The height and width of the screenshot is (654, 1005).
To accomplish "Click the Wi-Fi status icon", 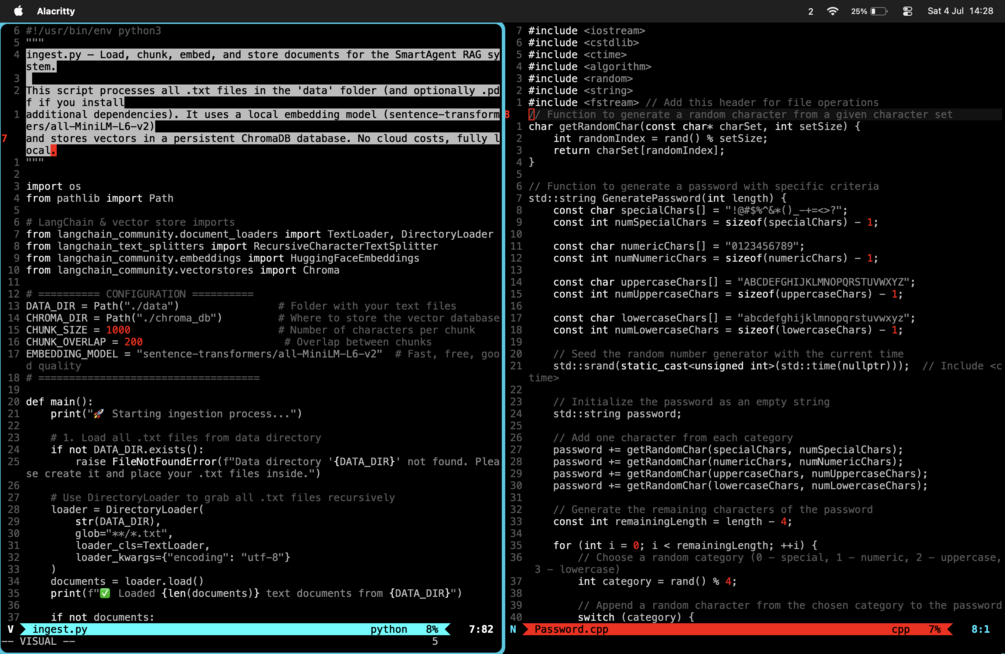I will pyautogui.click(x=833, y=11).
